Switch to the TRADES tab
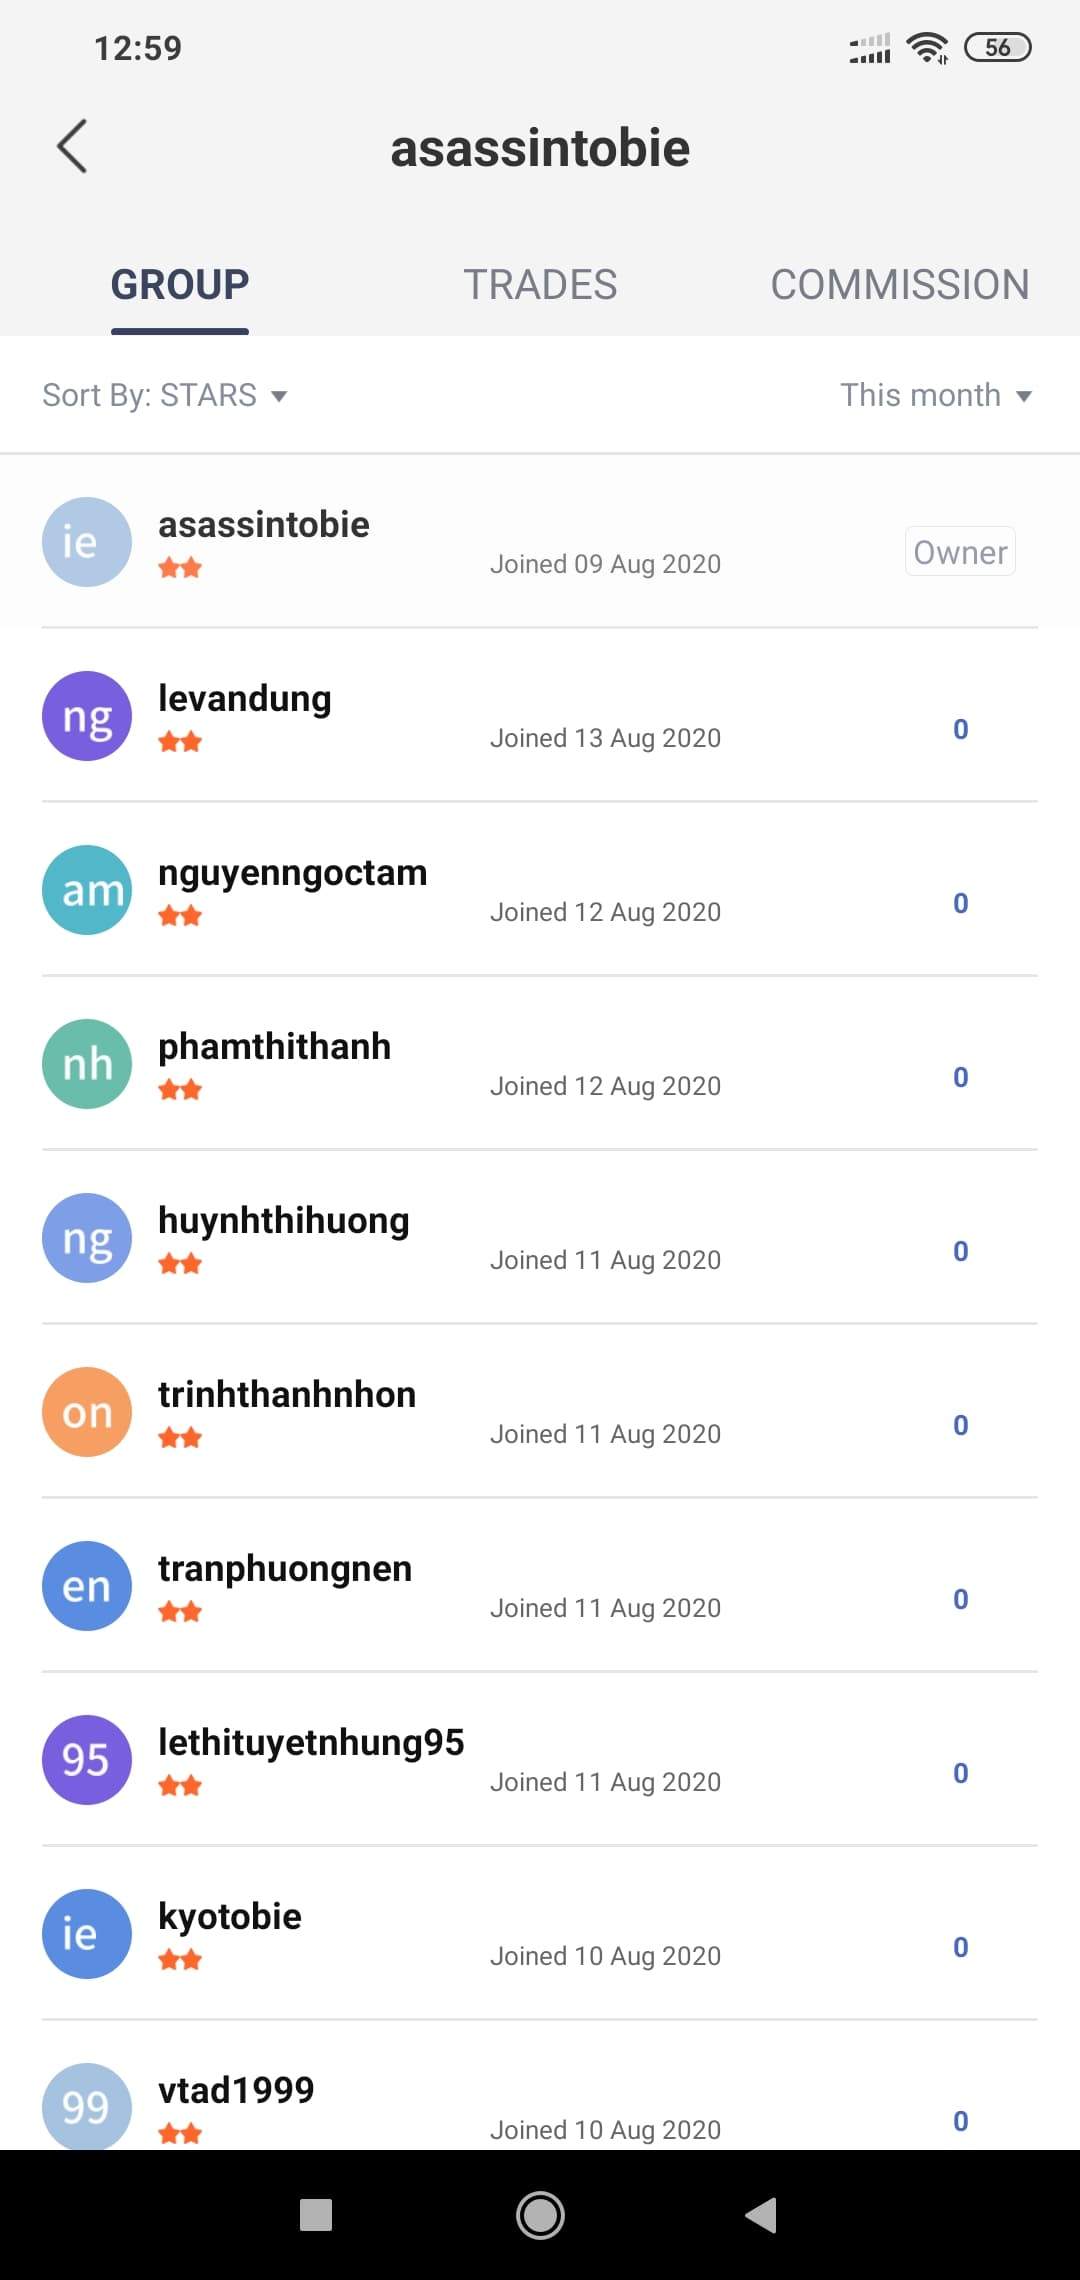Screen dimensions: 1080x2280 [x=540, y=285]
